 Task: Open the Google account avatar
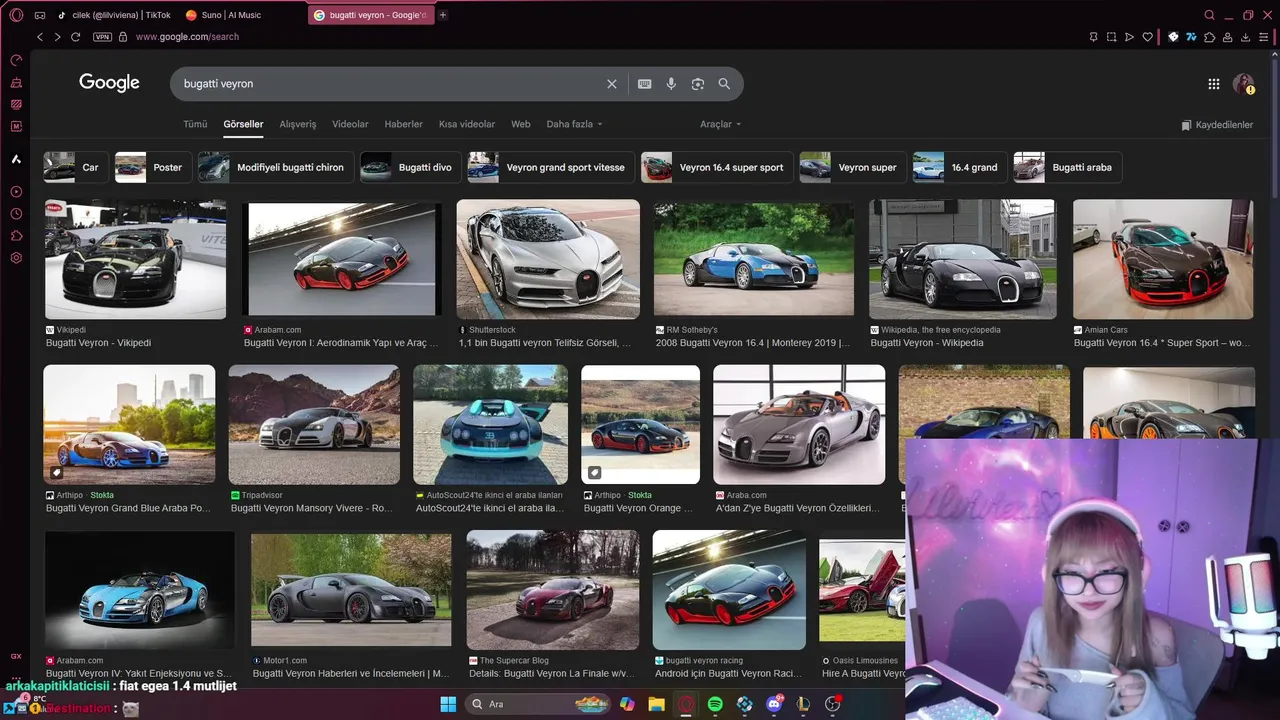[x=1244, y=84]
